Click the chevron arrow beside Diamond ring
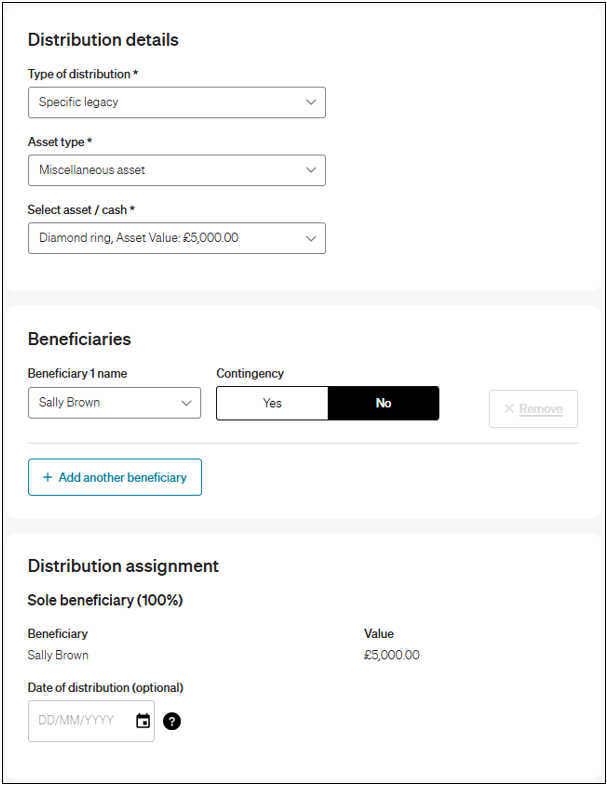Screen dimensions: 607x785 [310, 238]
